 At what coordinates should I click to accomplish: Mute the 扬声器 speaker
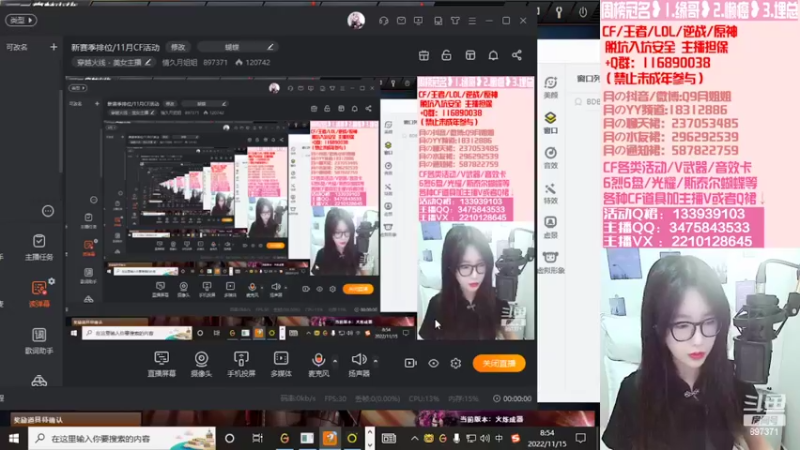(359, 364)
